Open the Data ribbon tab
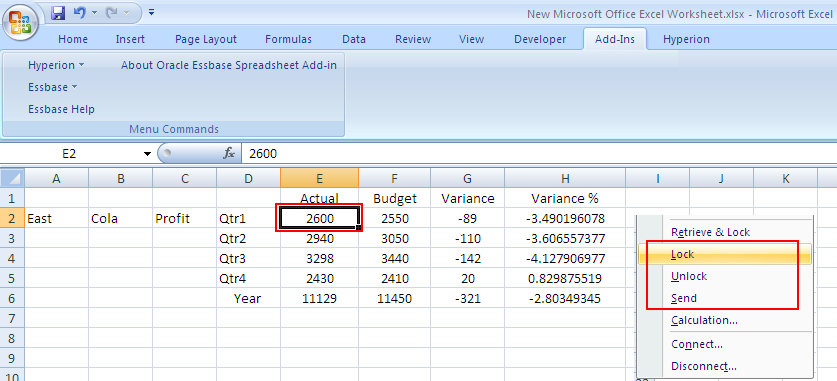 [x=354, y=39]
